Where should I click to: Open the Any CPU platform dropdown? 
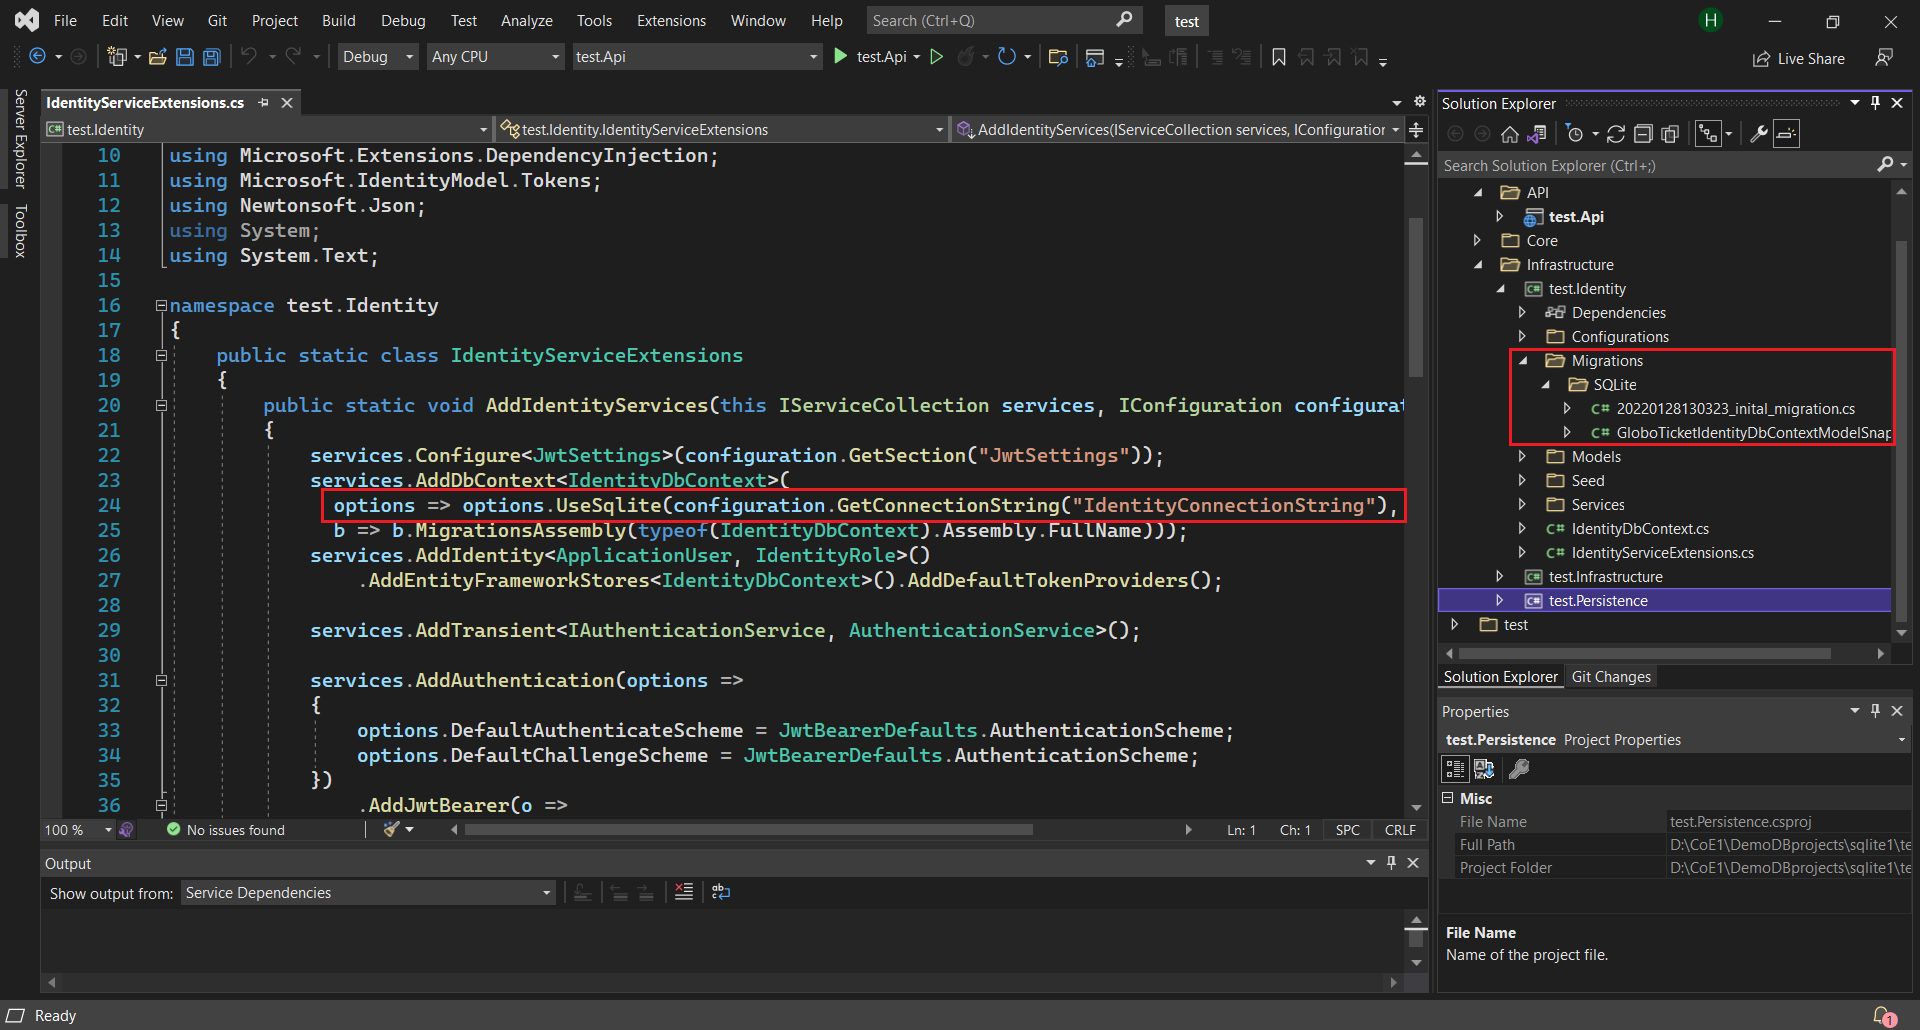click(x=495, y=57)
